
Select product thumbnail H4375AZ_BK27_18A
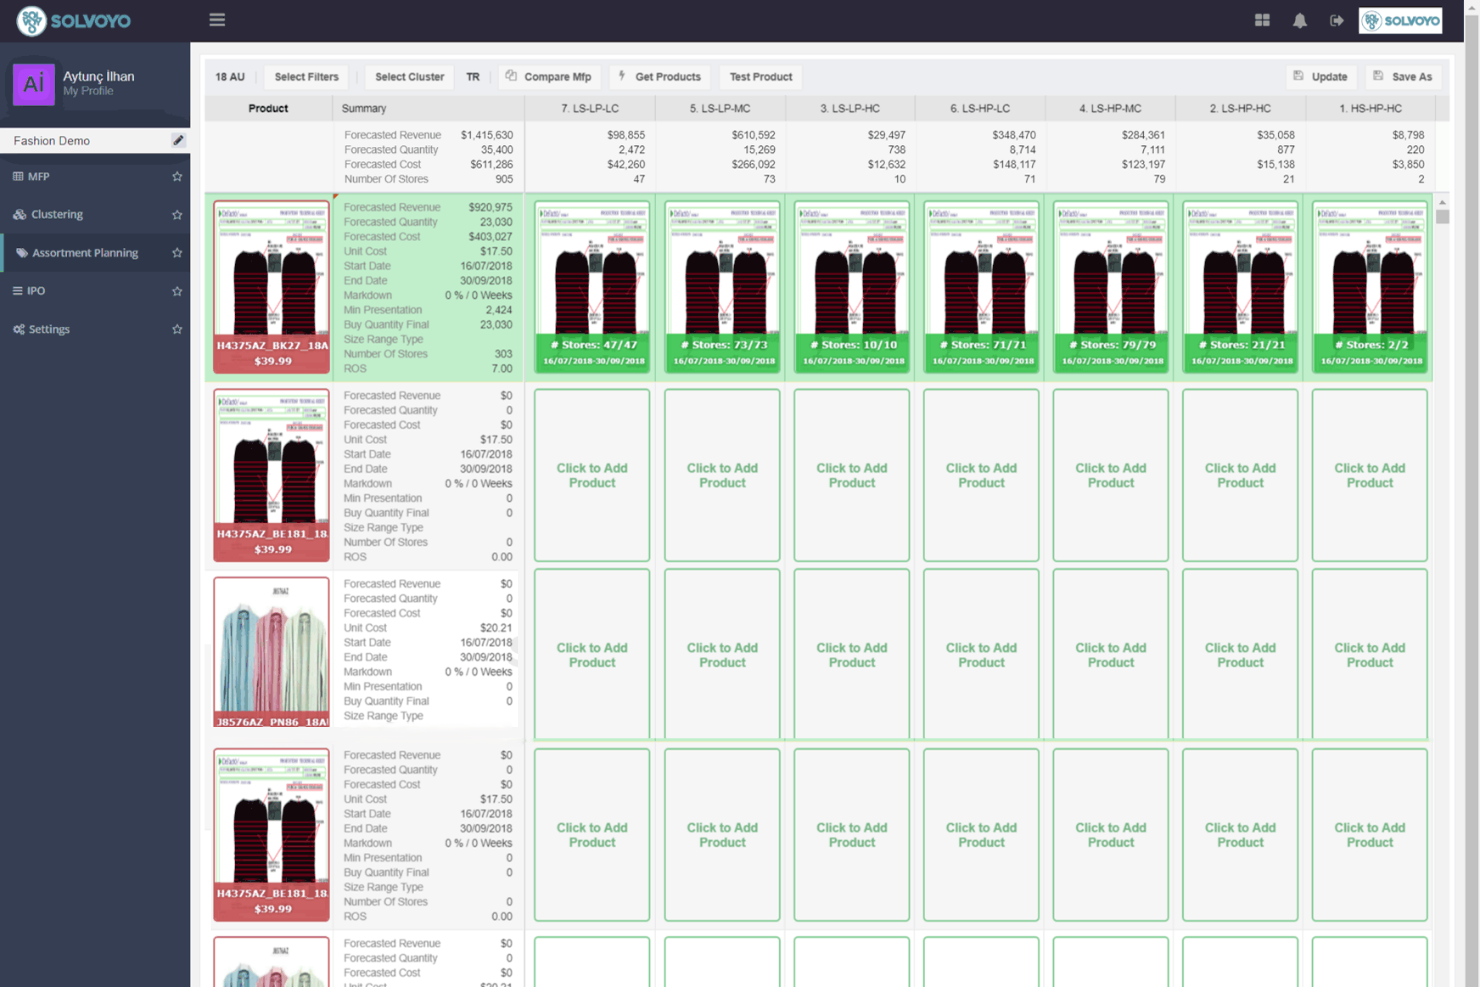click(271, 287)
